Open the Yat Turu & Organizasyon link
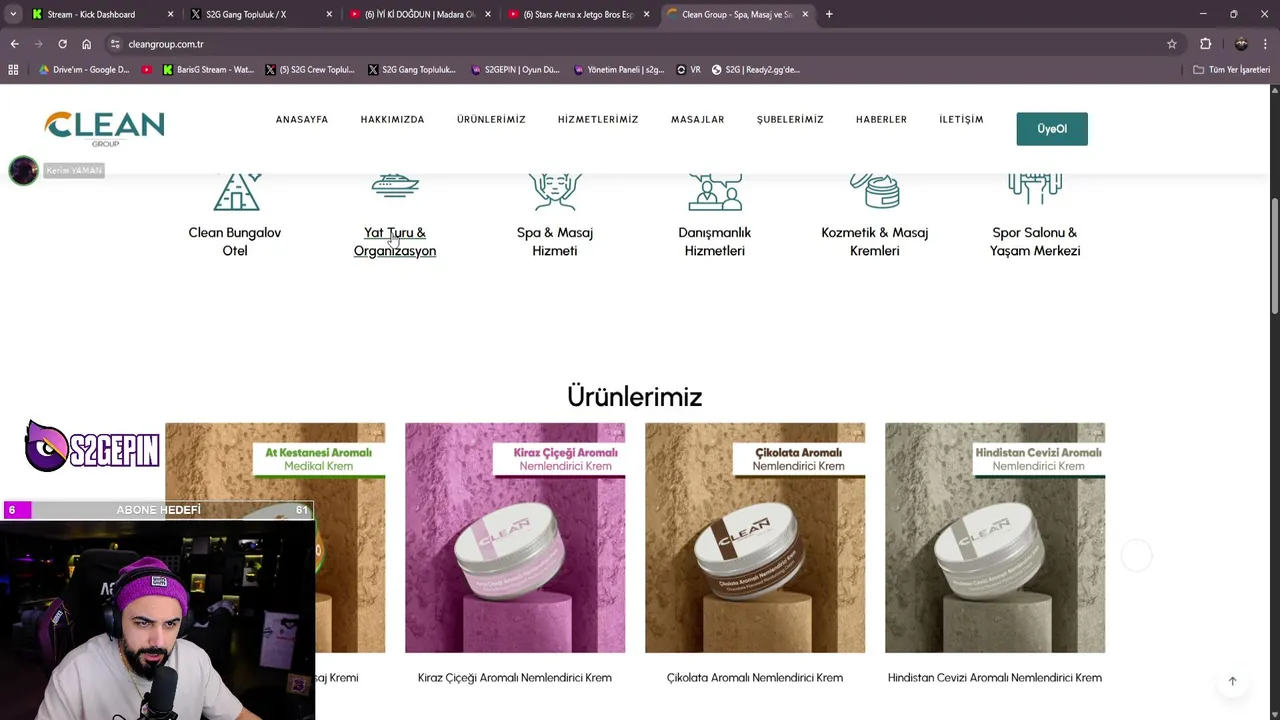 point(395,241)
